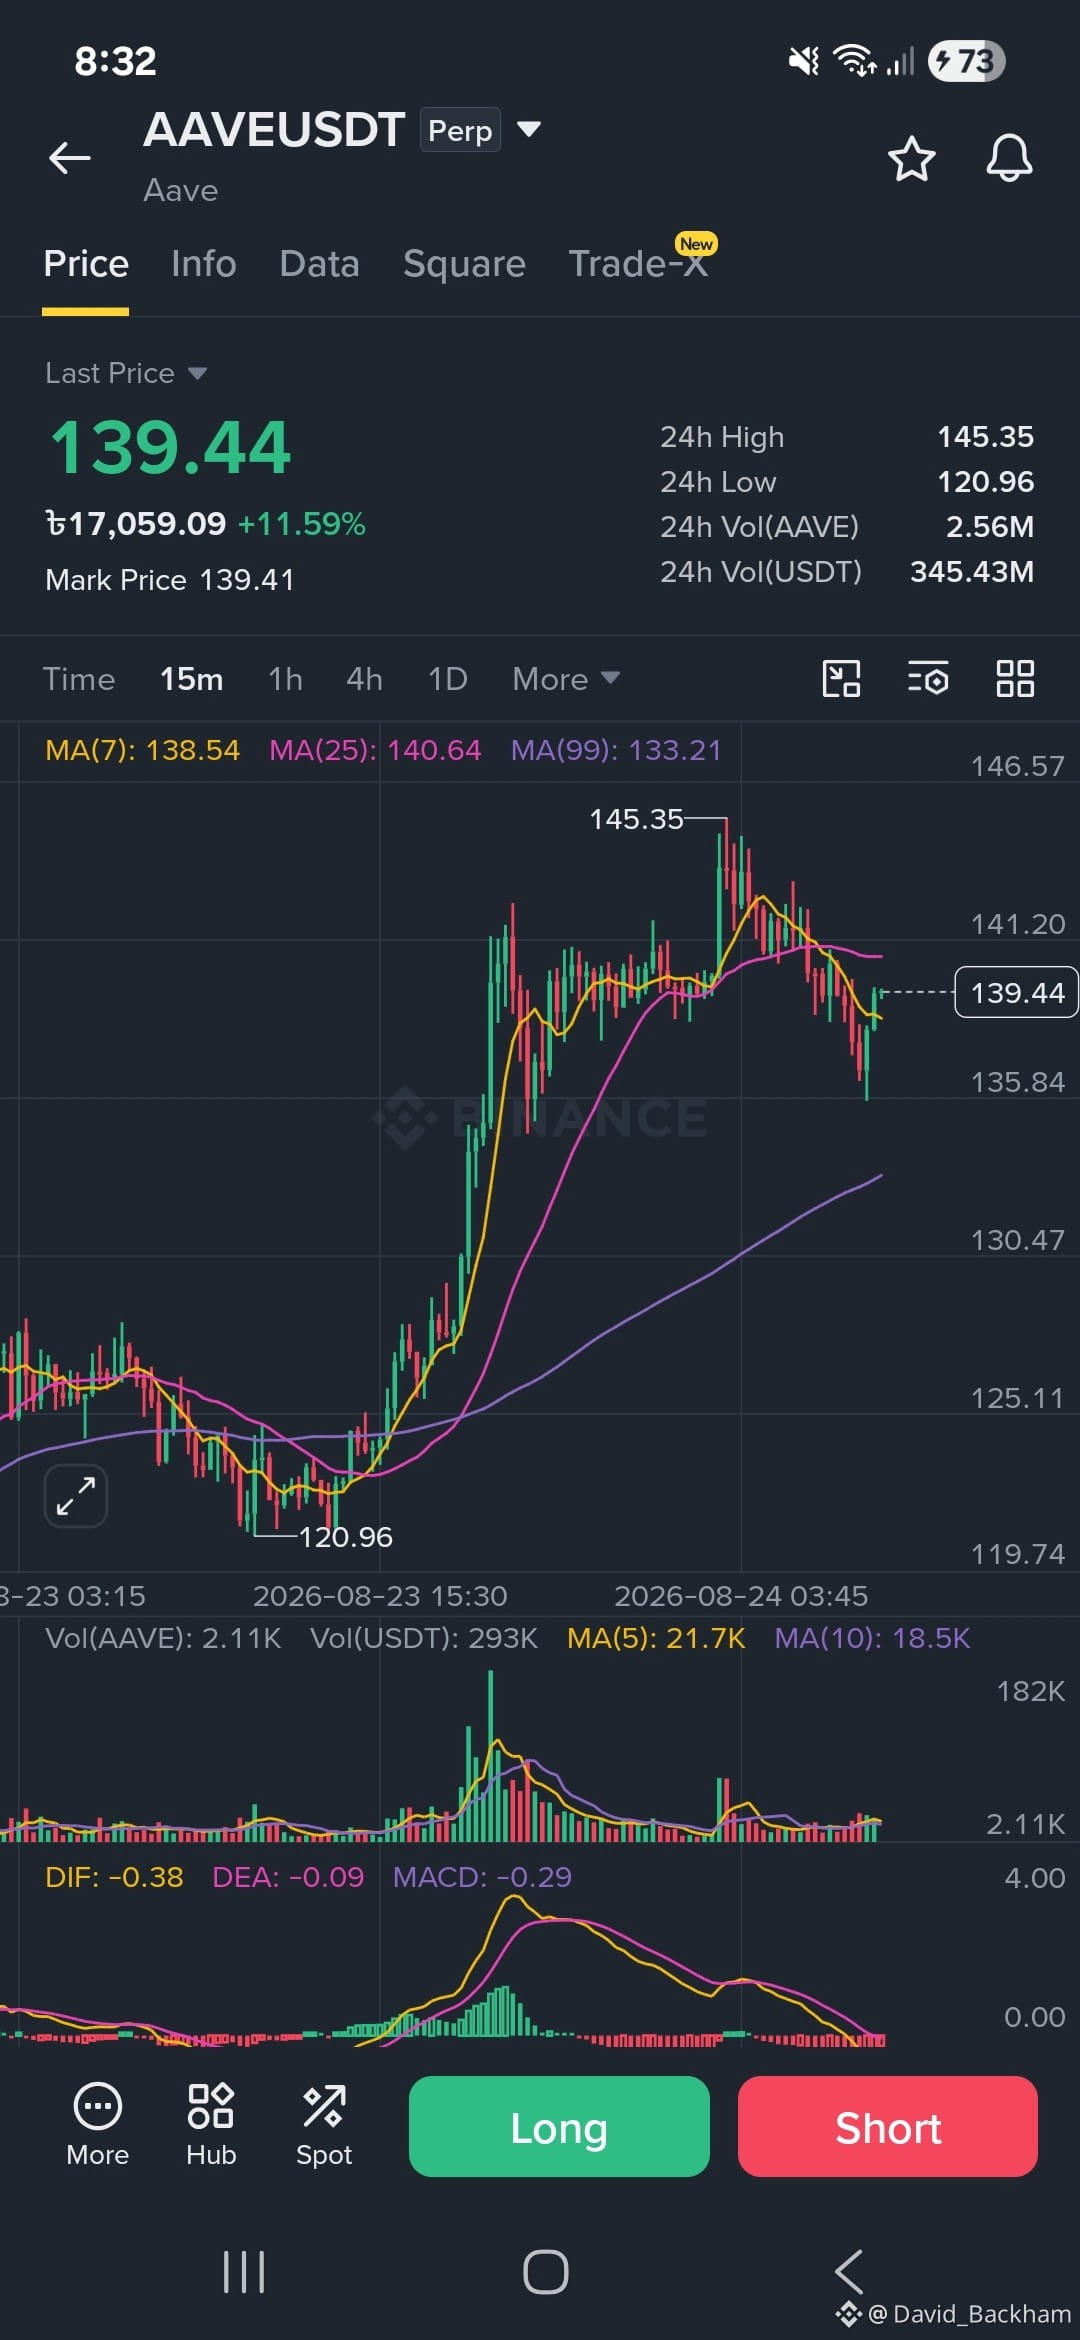The height and width of the screenshot is (2340, 1080).
Task: Tap the back arrow icon
Action: pyautogui.click(x=70, y=158)
